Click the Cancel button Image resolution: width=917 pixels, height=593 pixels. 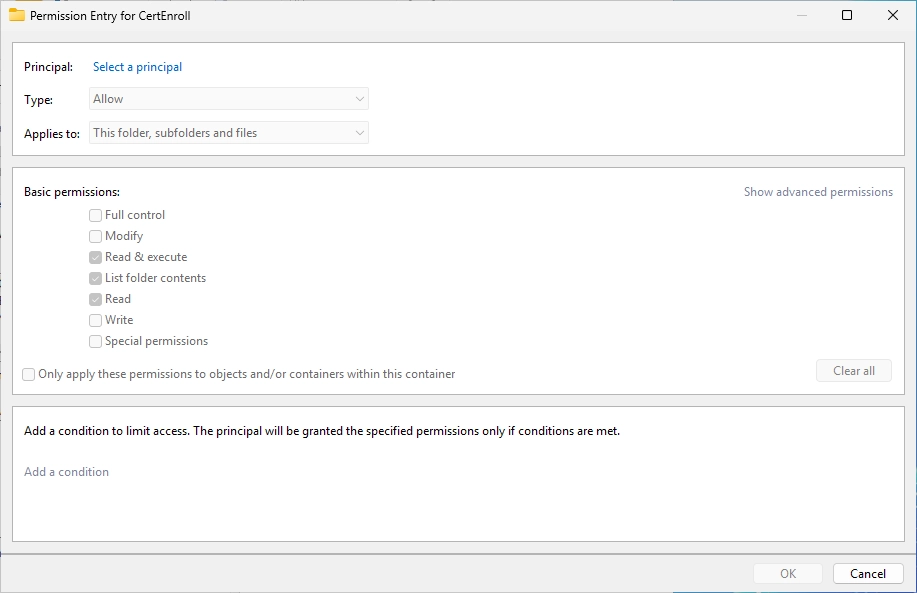tap(868, 574)
